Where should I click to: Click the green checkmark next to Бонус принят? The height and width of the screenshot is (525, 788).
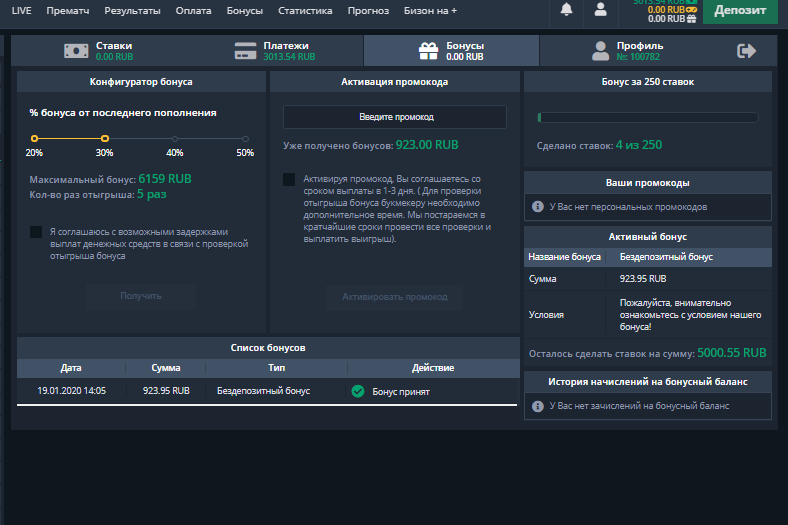pyautogui.click(x=357, y=391)
